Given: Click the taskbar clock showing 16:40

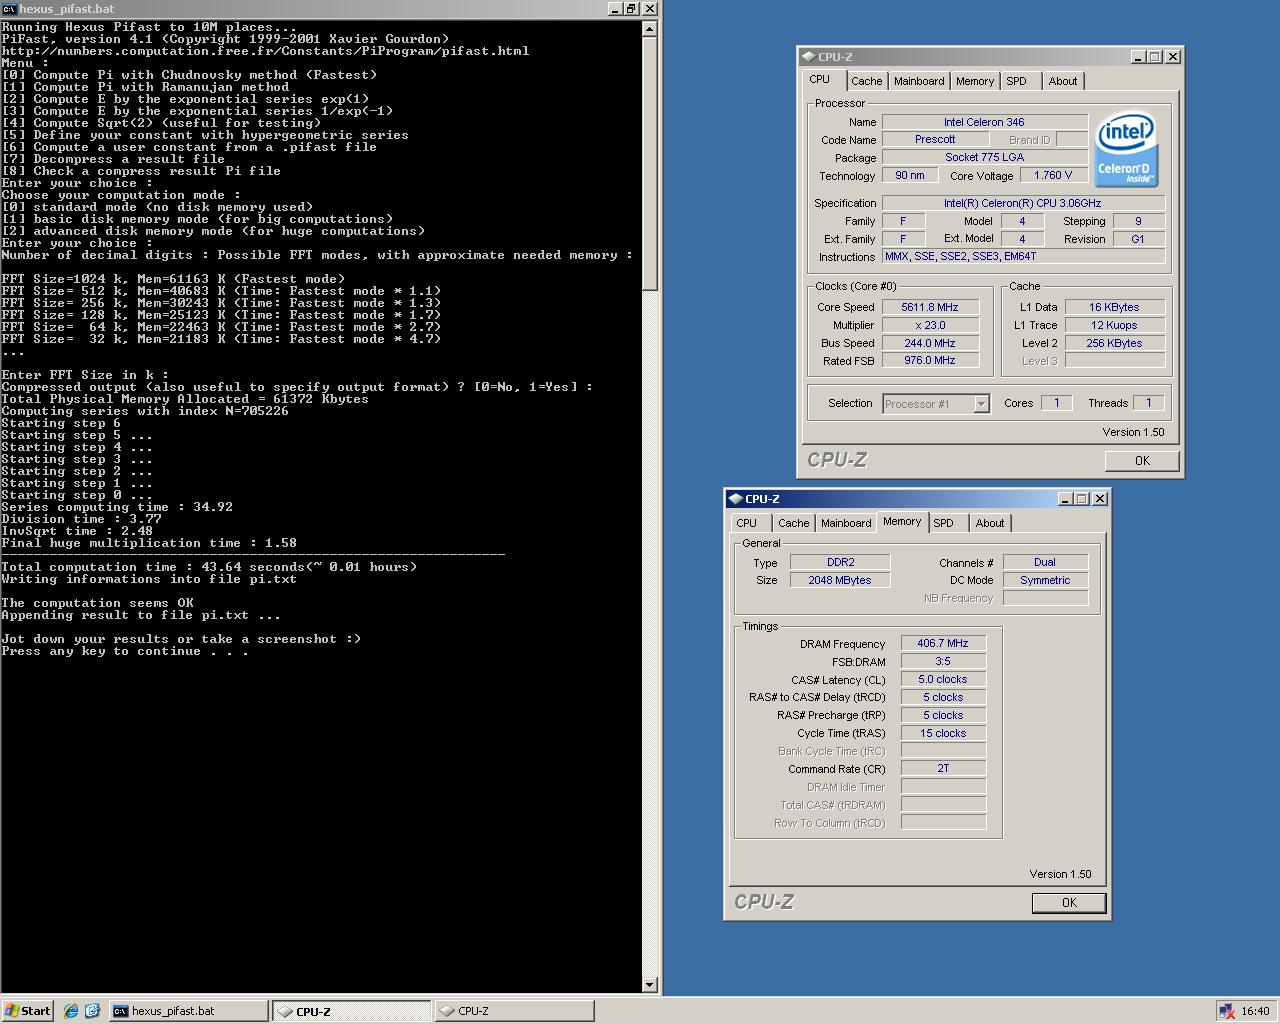Looking at the screenshot, I should point(1255,1011).
